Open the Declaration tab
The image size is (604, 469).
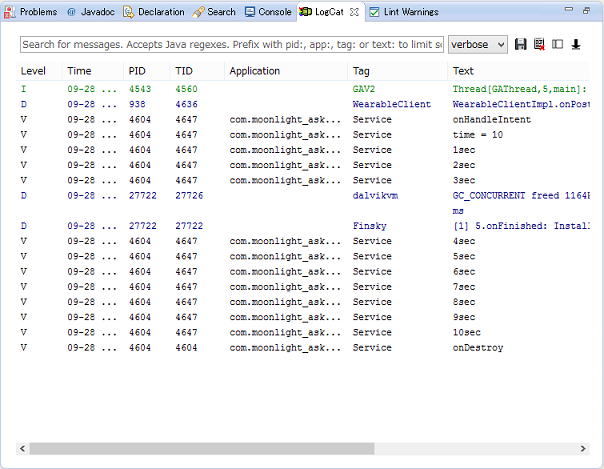154,12
